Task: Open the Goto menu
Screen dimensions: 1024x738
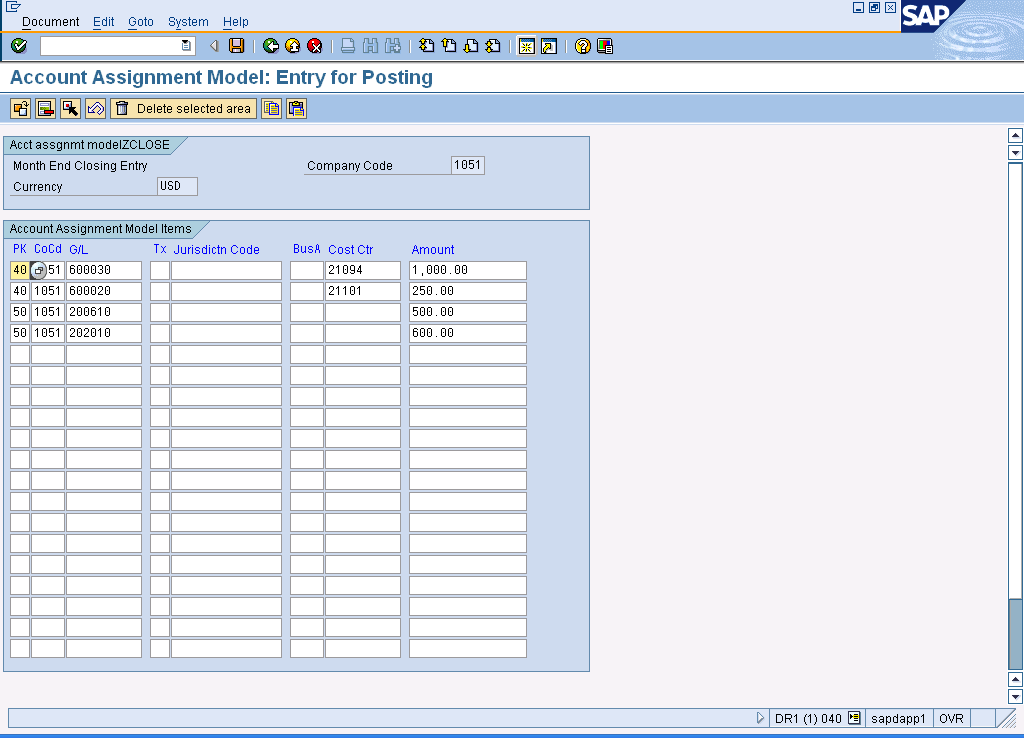Action: click(140, 22)
